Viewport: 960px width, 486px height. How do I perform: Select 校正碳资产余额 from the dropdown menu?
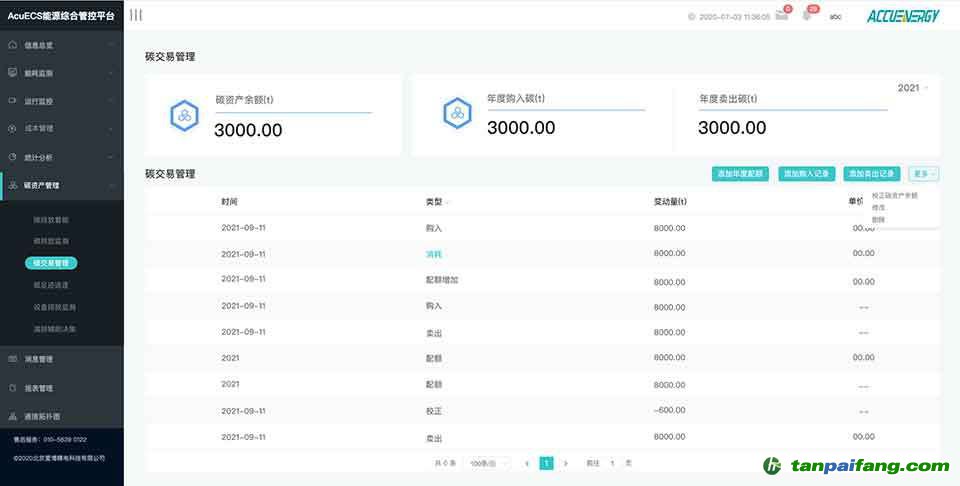[894, 195]
